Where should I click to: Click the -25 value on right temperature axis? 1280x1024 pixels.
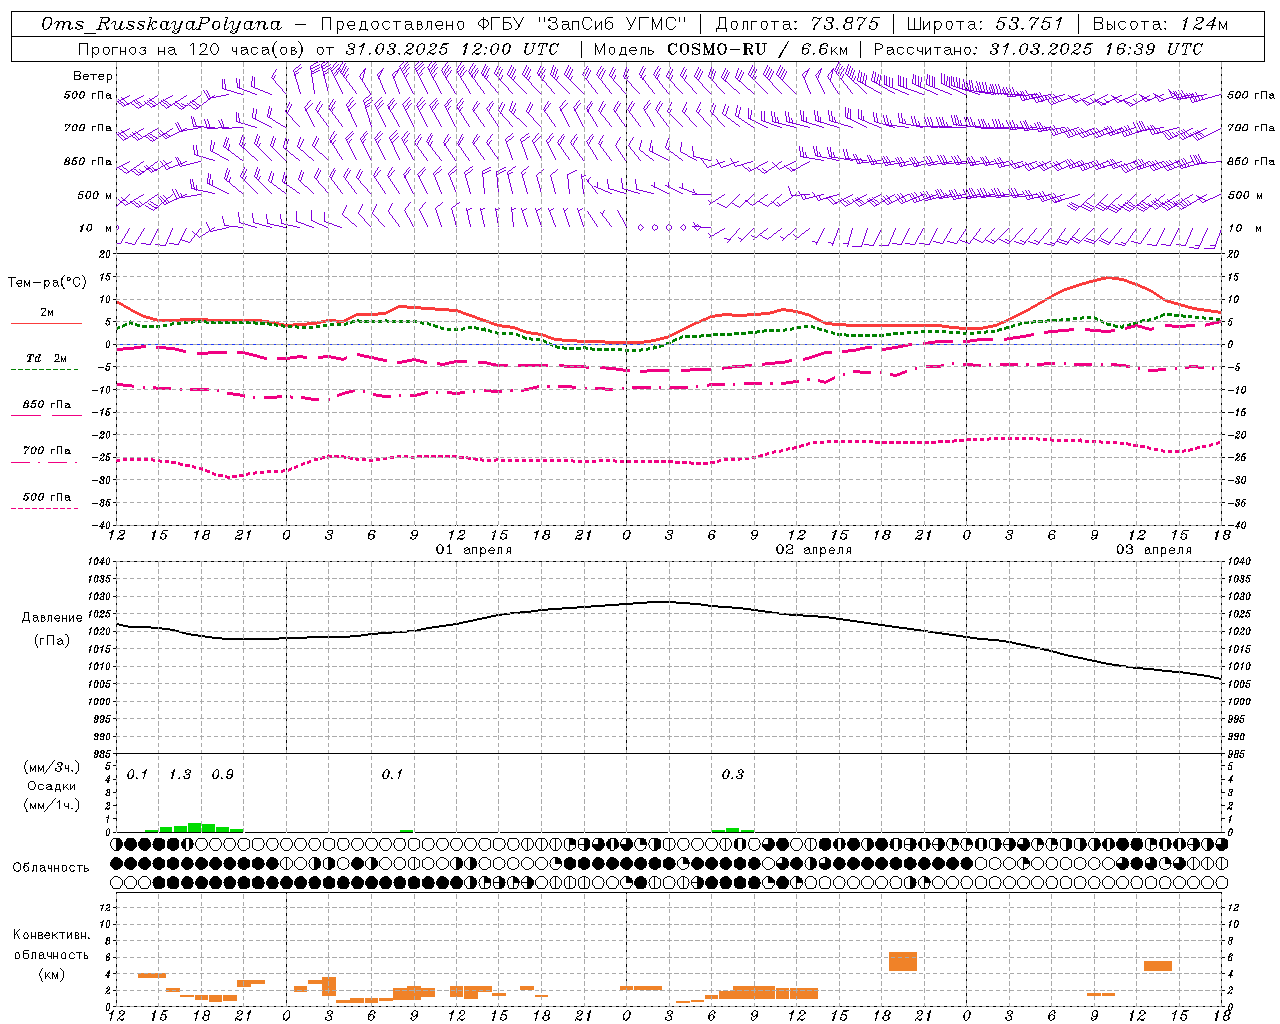pos(1236,457)
